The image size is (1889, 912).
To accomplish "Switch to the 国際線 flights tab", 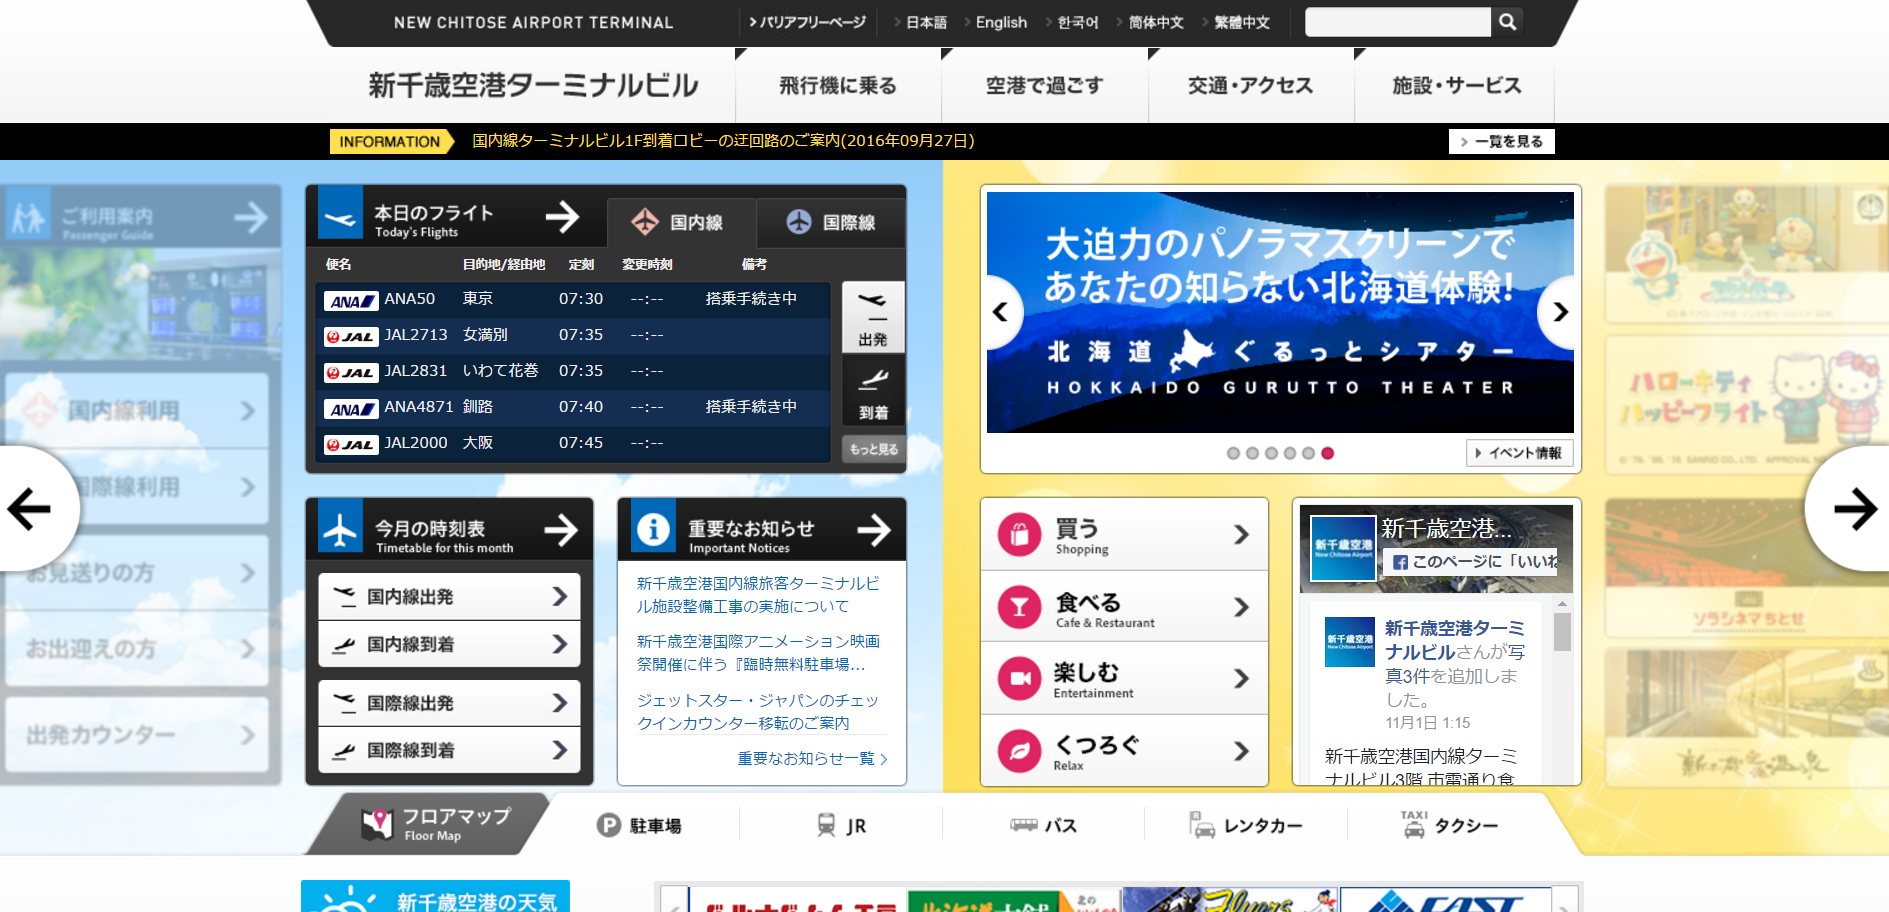I will click(x=831, y=222).
